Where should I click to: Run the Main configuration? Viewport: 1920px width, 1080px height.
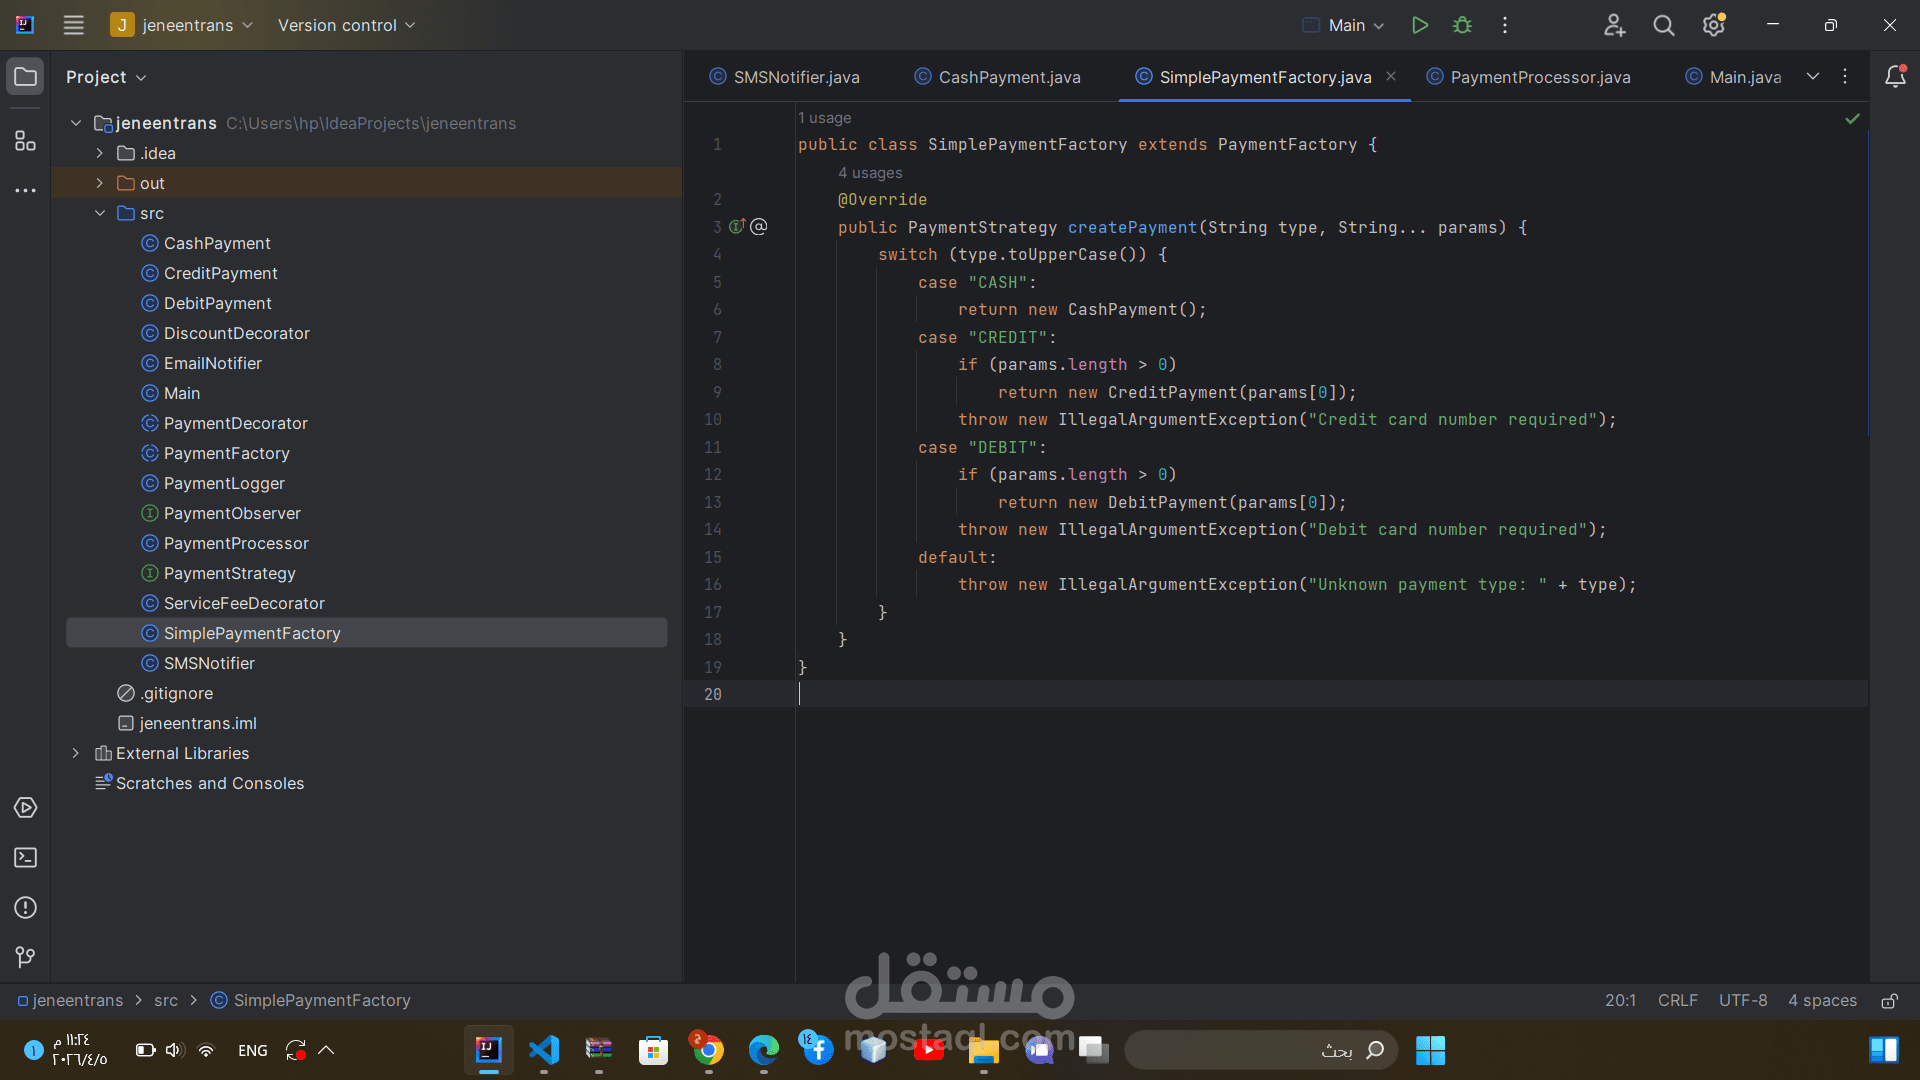pos(1419,25)
